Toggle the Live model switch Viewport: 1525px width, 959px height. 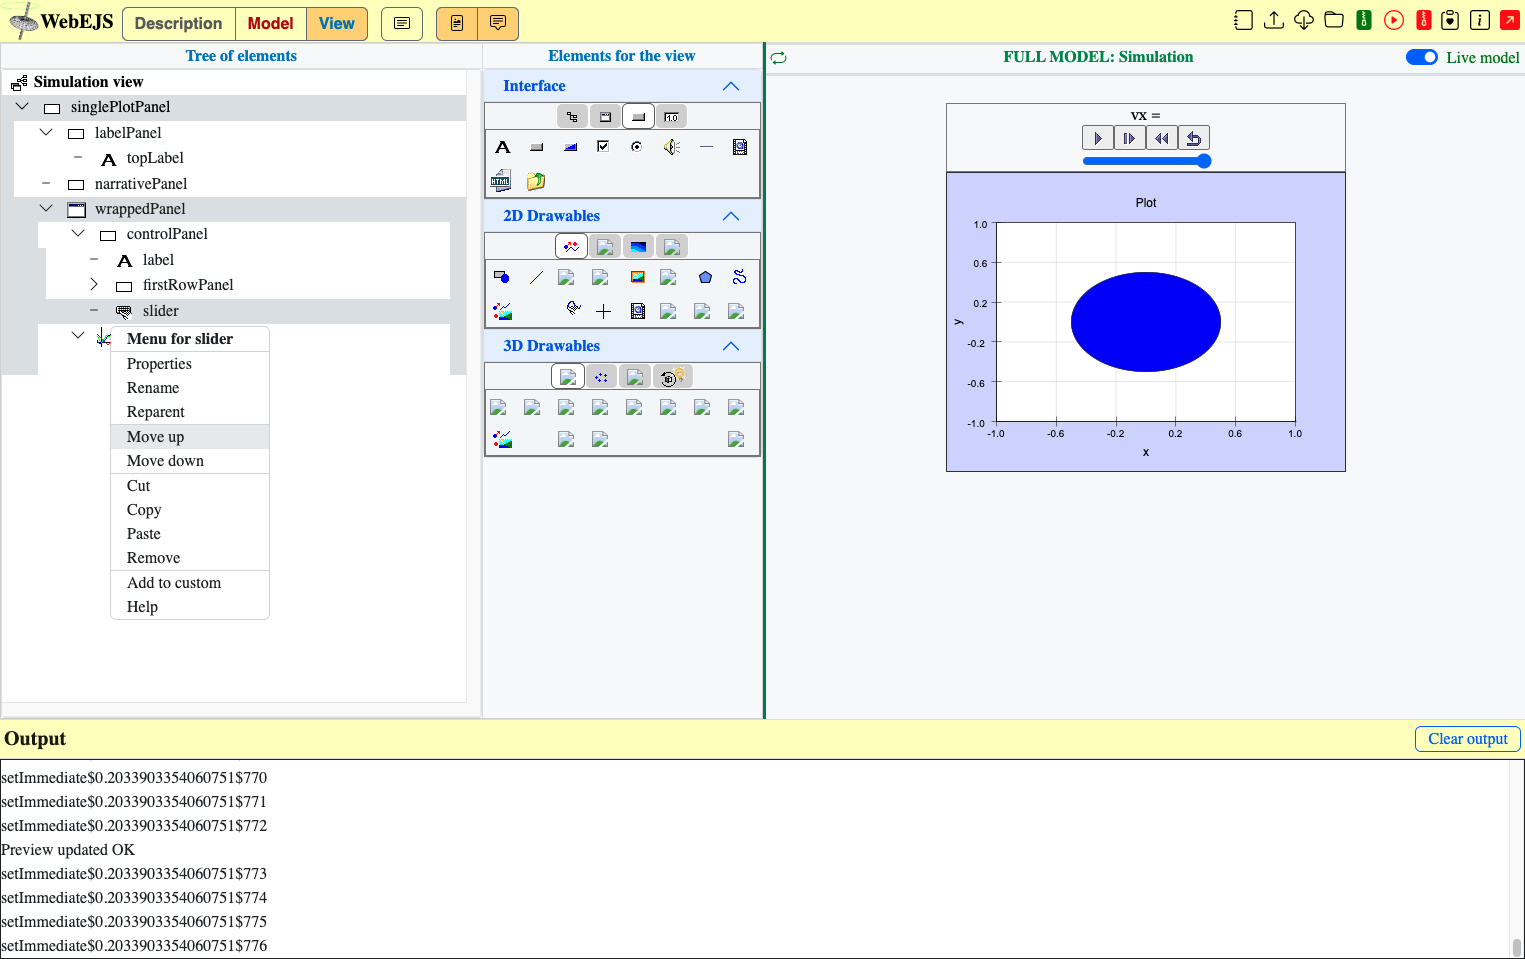[x=1421, y=57]
